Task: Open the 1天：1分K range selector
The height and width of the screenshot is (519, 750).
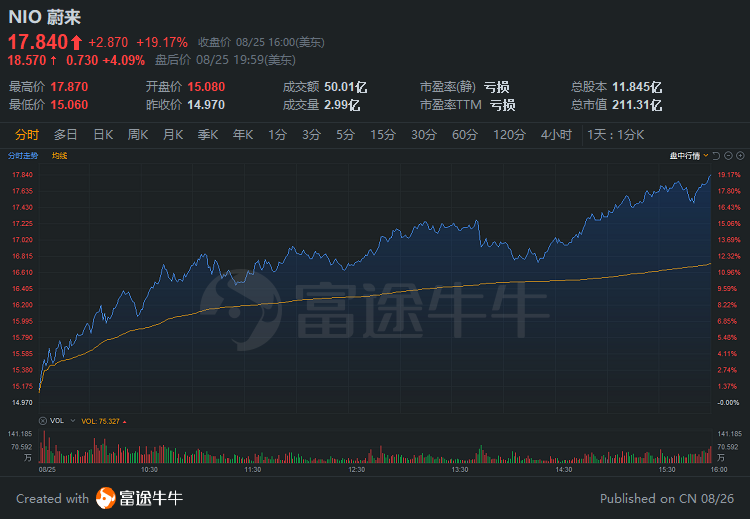Action: 616,135
